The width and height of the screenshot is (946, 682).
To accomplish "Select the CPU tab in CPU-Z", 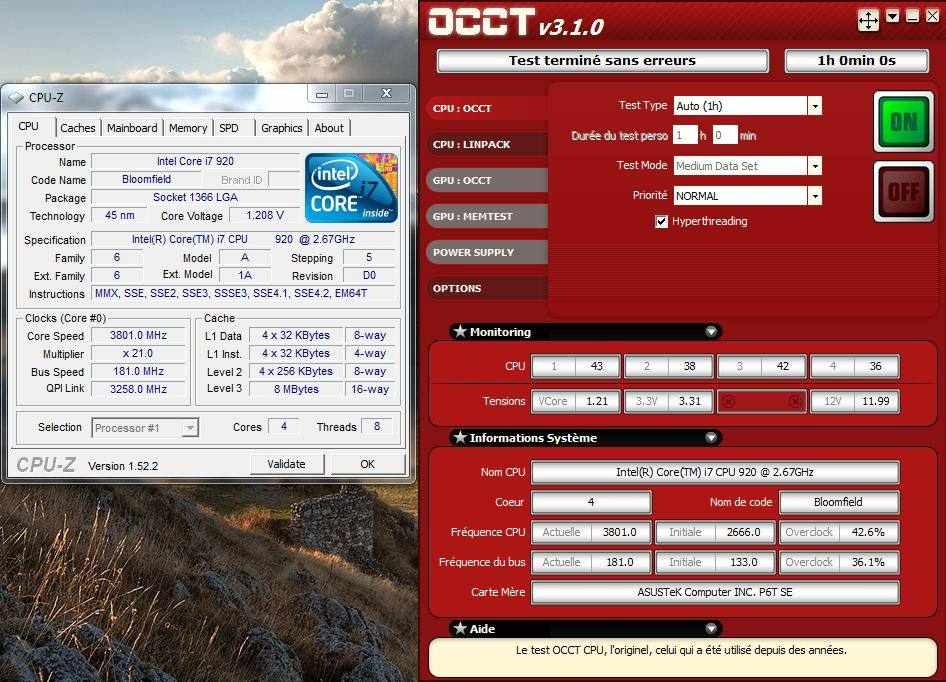I will [x=29, y=126].
